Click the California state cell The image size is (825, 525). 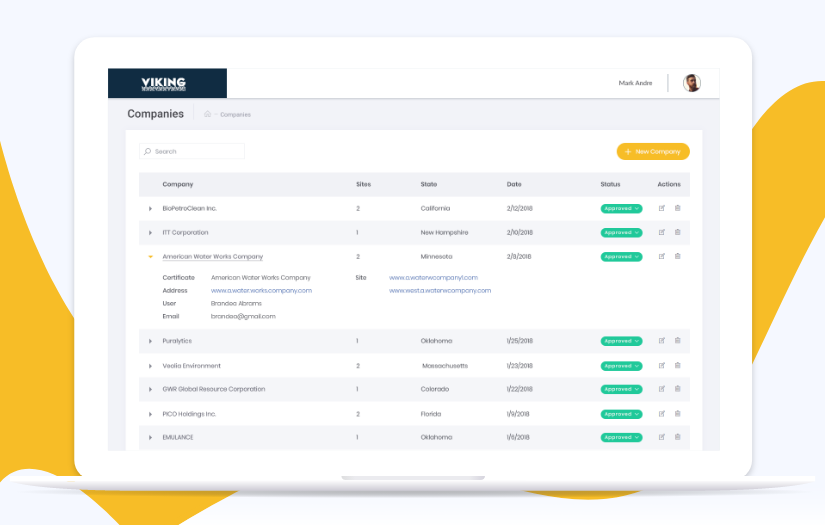435,208
